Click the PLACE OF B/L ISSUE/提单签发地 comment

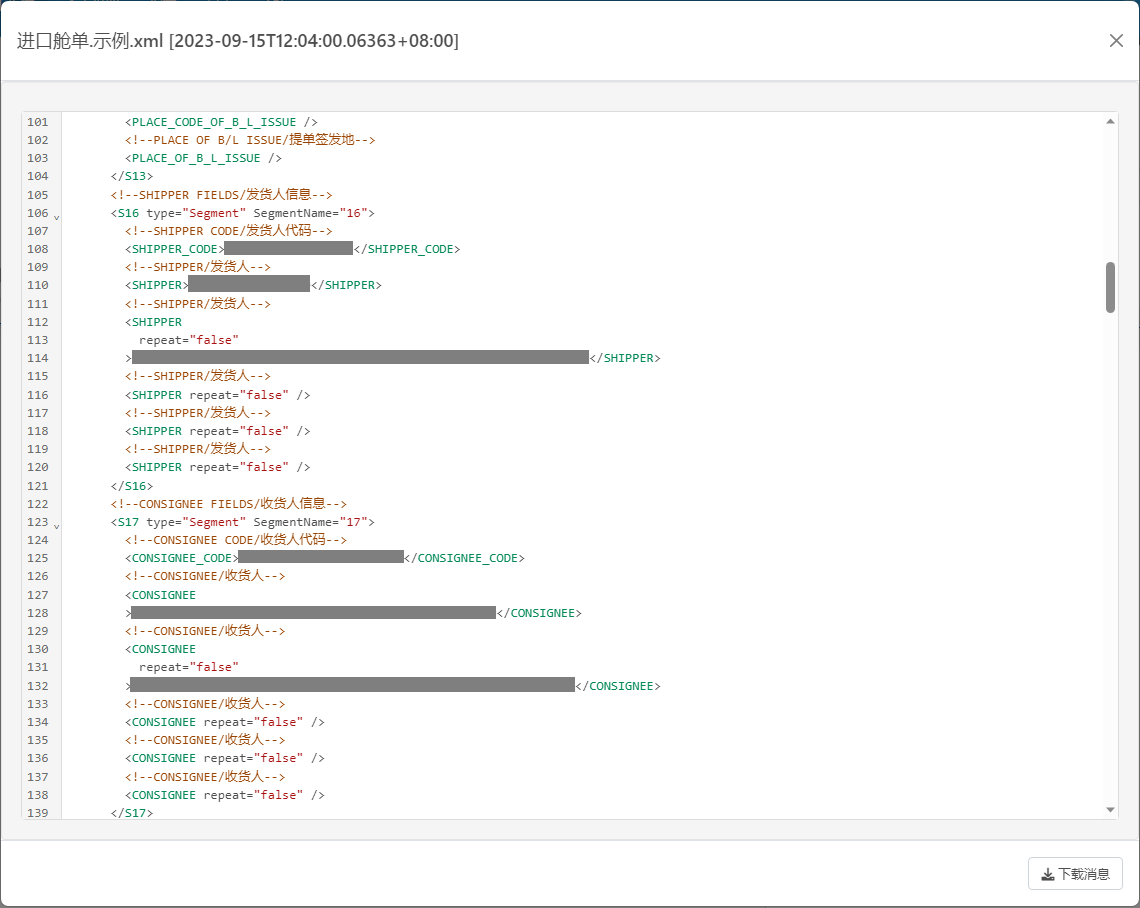click(250, 140)
